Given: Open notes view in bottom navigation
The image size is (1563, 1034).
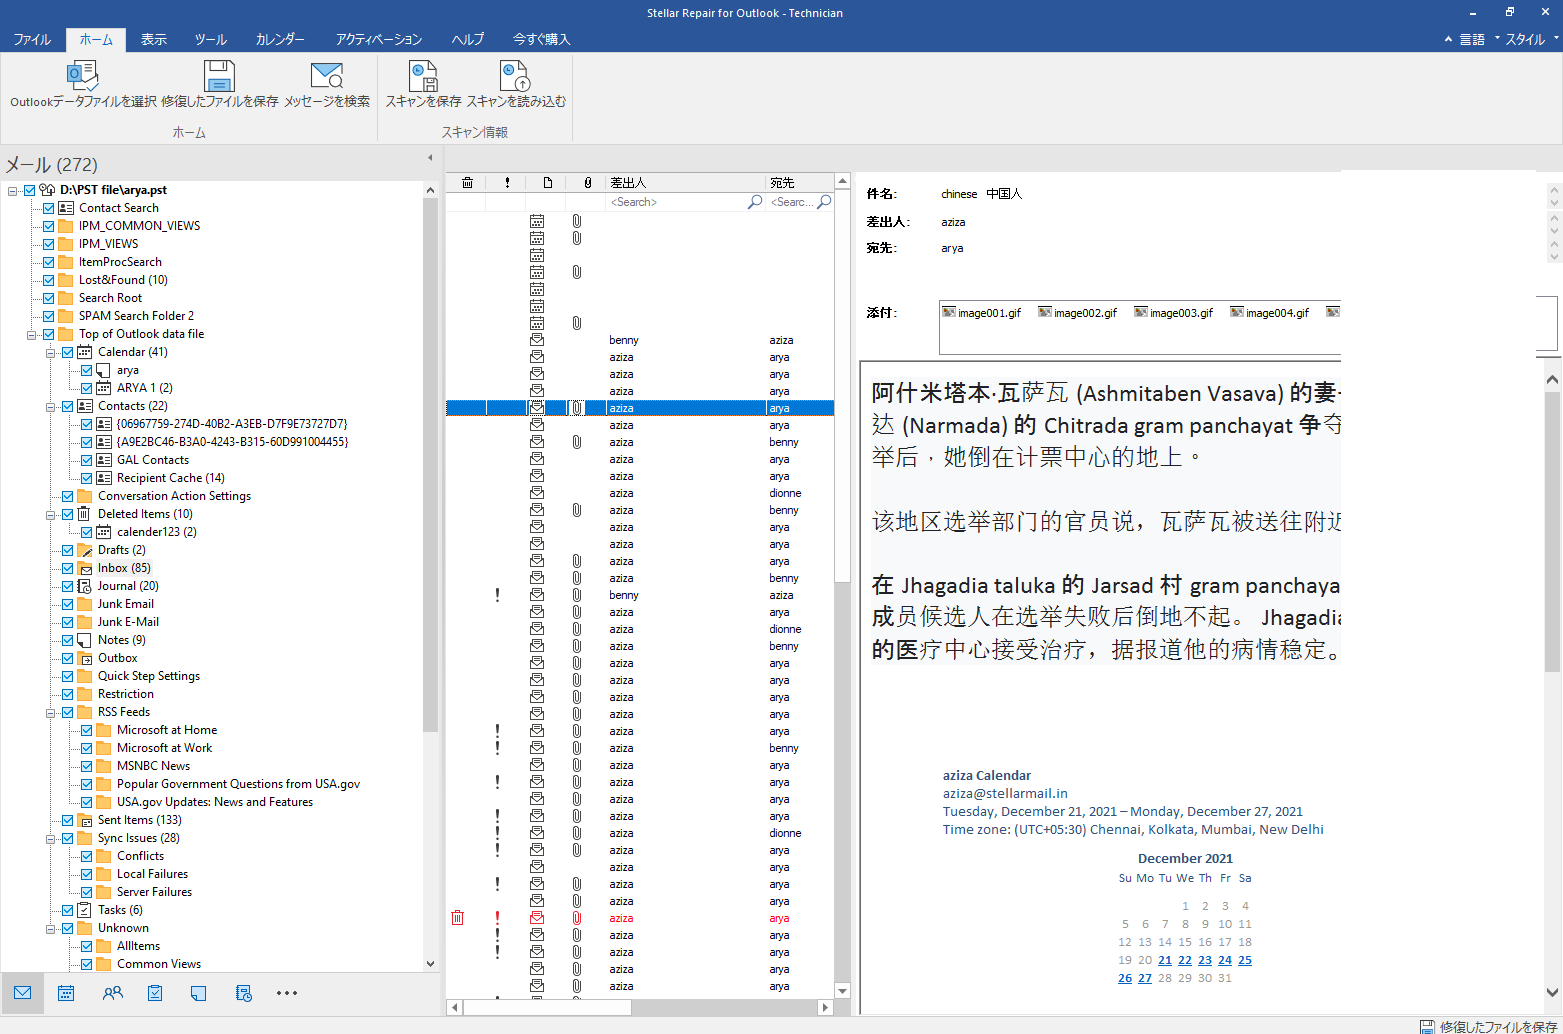Looking at the screenshot, I should pyautogui.click(x=198, y=993).
